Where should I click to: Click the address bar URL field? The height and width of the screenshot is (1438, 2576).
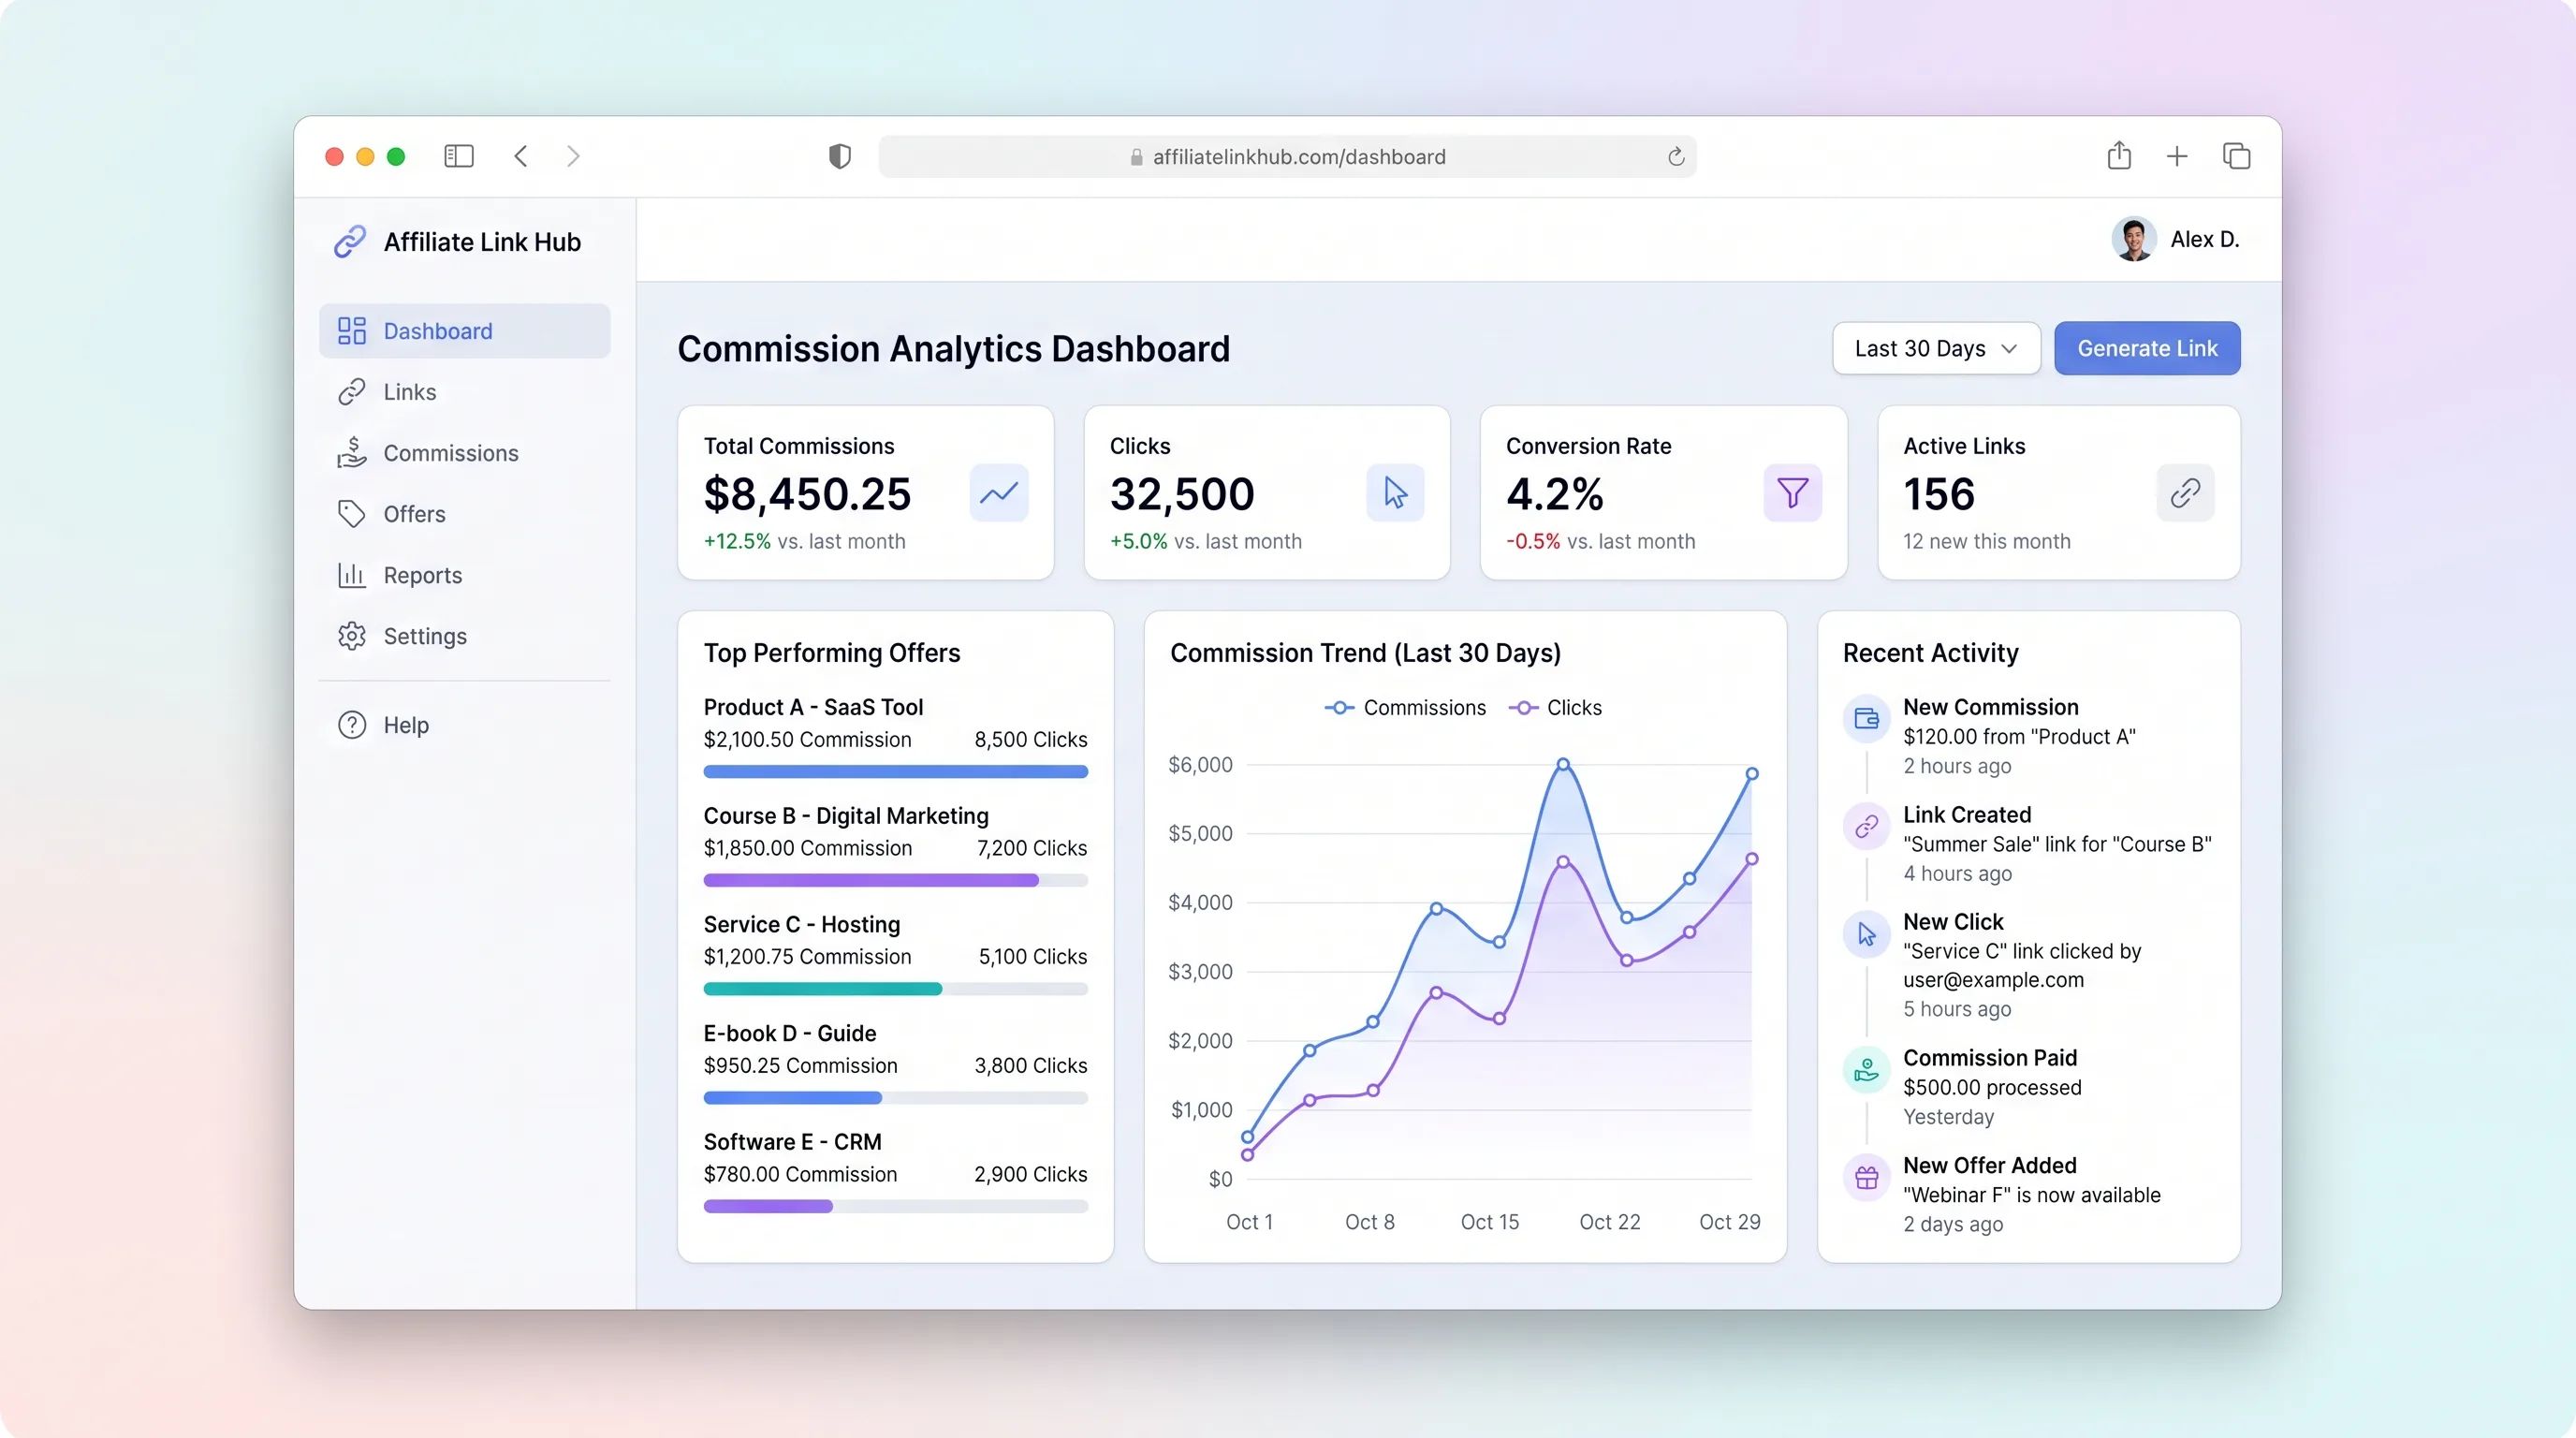(1287, 157)
